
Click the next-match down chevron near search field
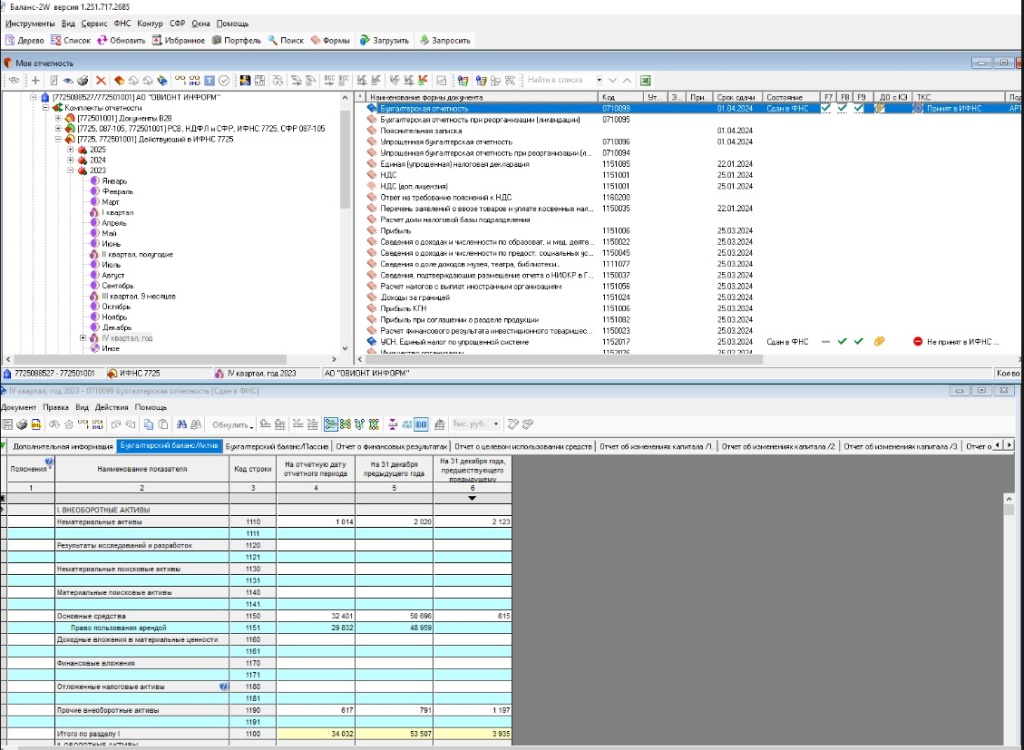point(613,80)
